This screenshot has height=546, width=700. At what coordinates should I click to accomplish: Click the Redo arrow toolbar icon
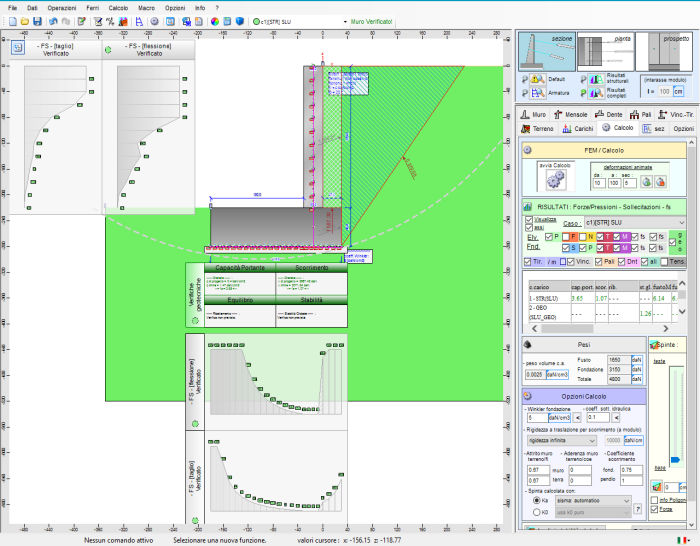pos(66,21)
